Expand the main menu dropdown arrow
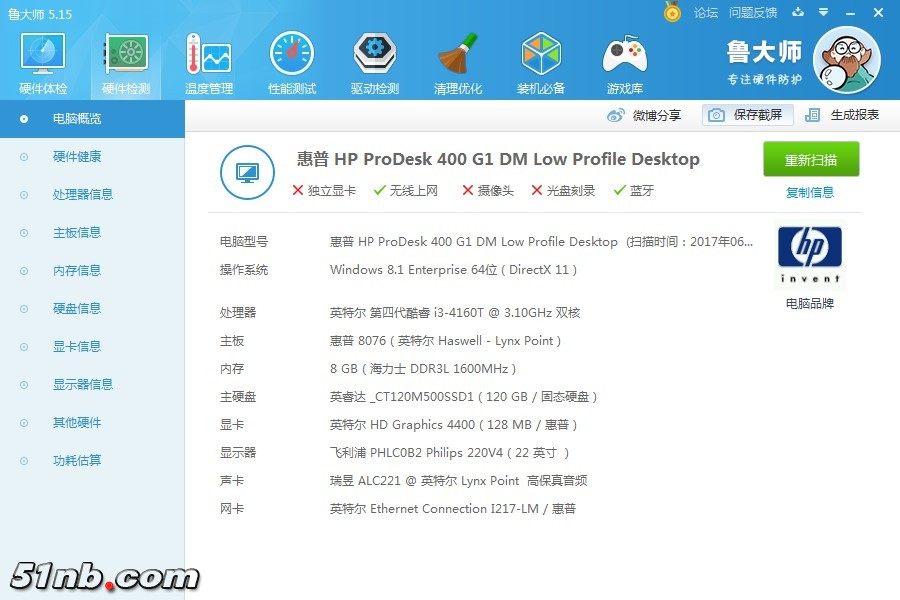This screenshot has width=900, height=600. 824,12
